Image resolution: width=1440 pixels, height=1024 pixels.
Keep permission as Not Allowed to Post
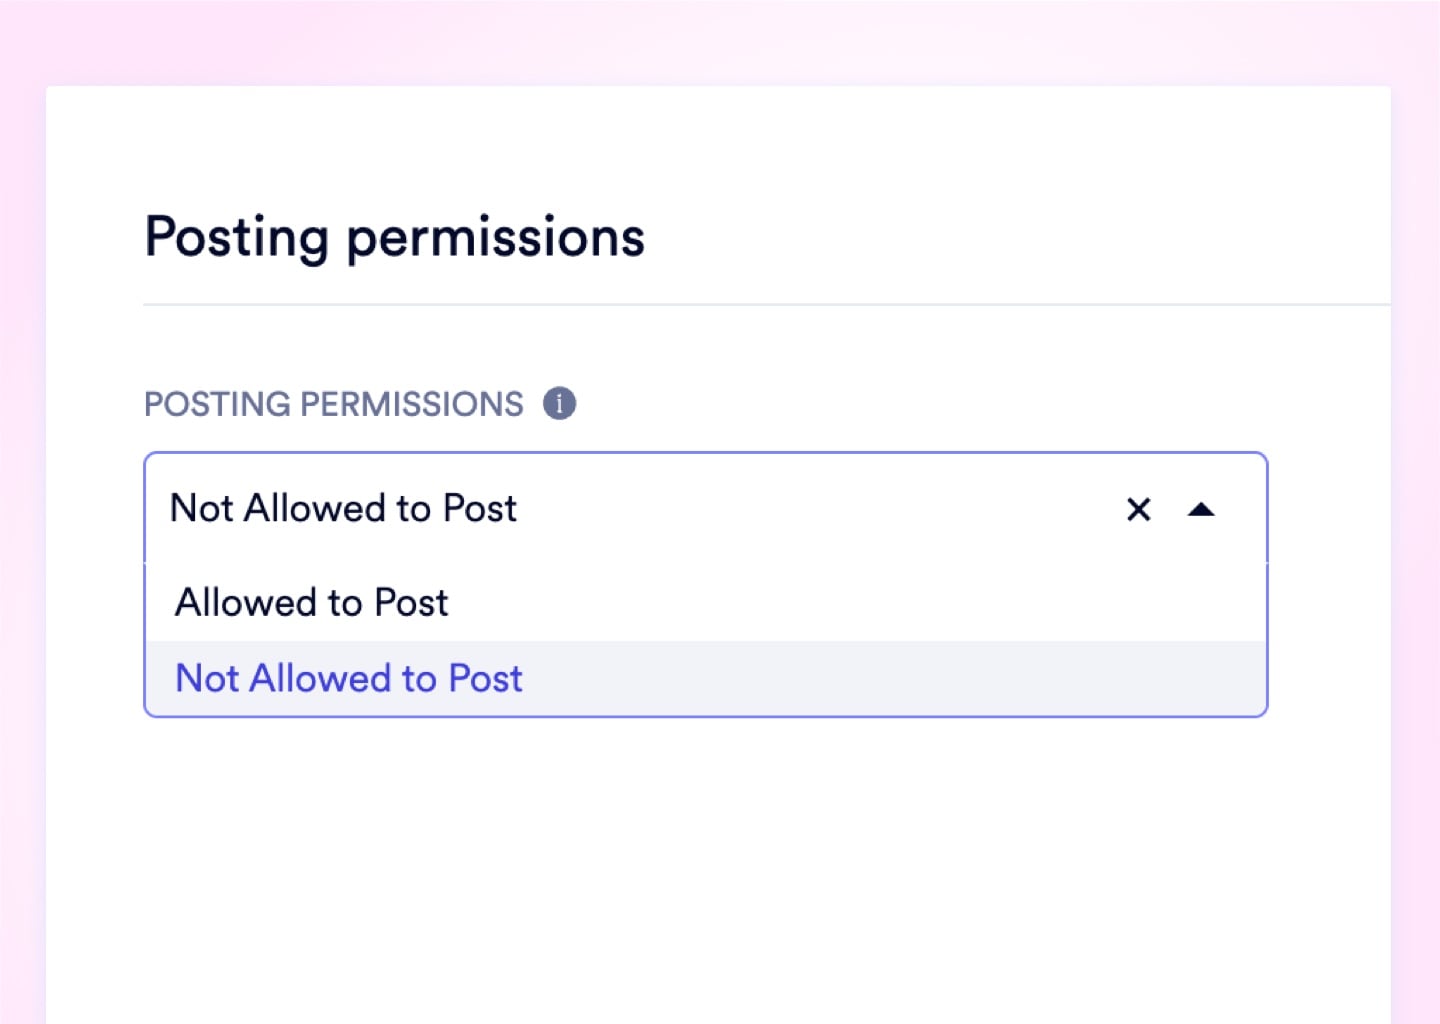349,679
